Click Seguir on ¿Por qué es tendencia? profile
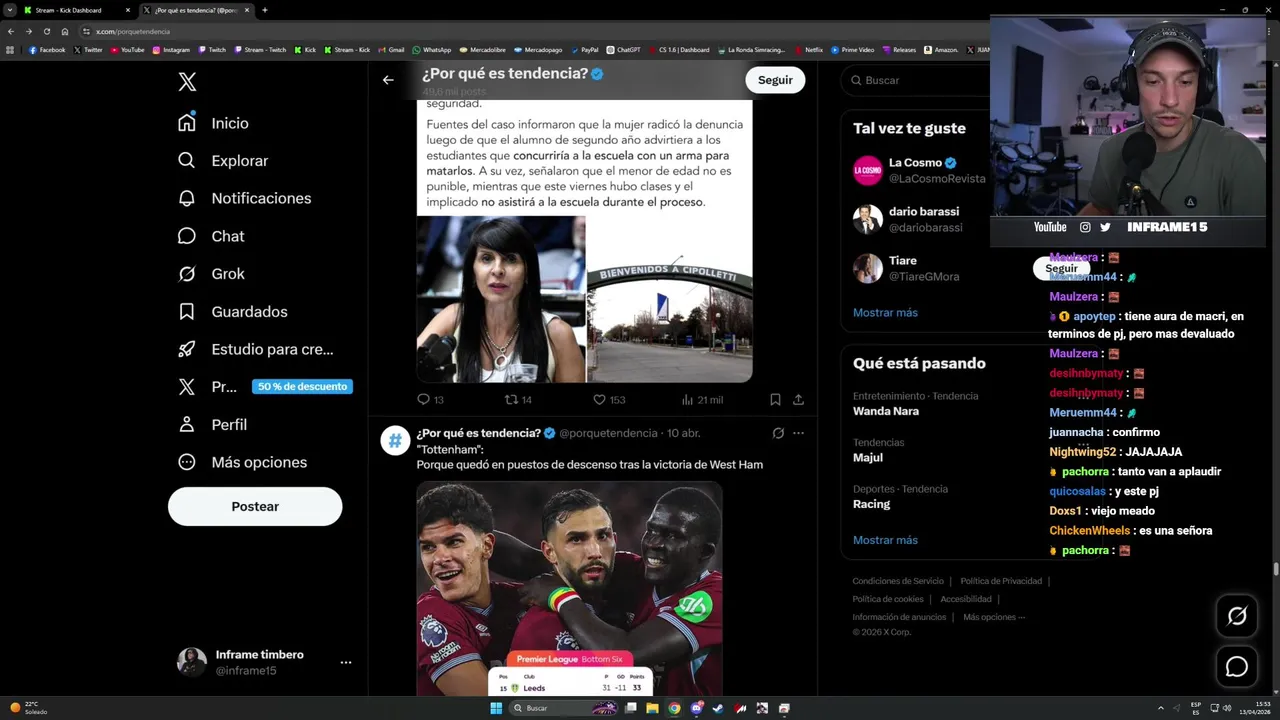 [775, 80]
